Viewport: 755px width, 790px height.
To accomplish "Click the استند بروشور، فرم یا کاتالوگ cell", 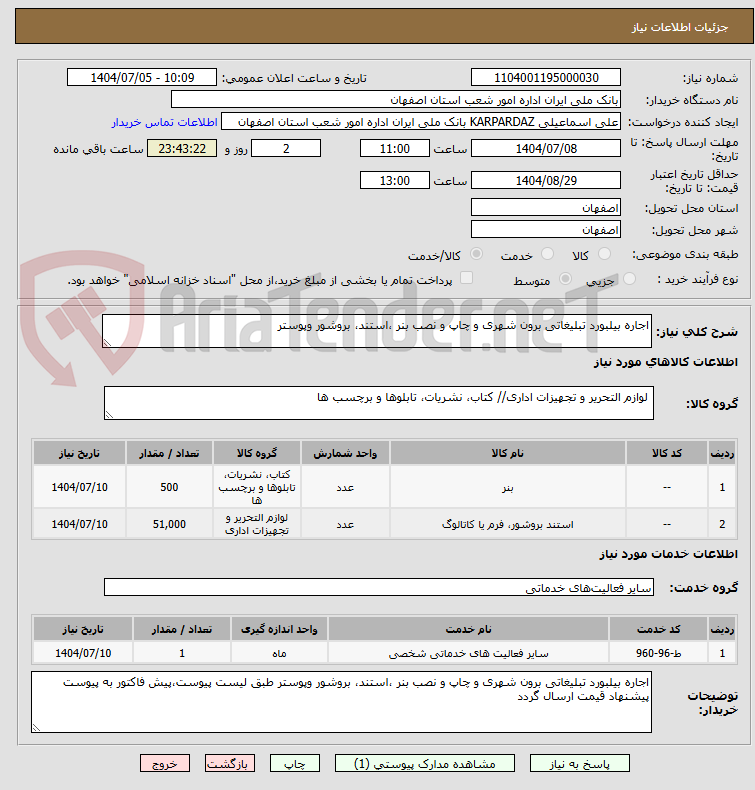I will click(x=508, y=524).
